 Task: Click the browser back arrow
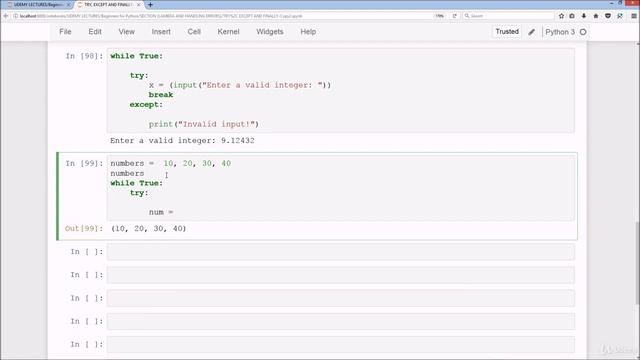[x=6, y=16]
